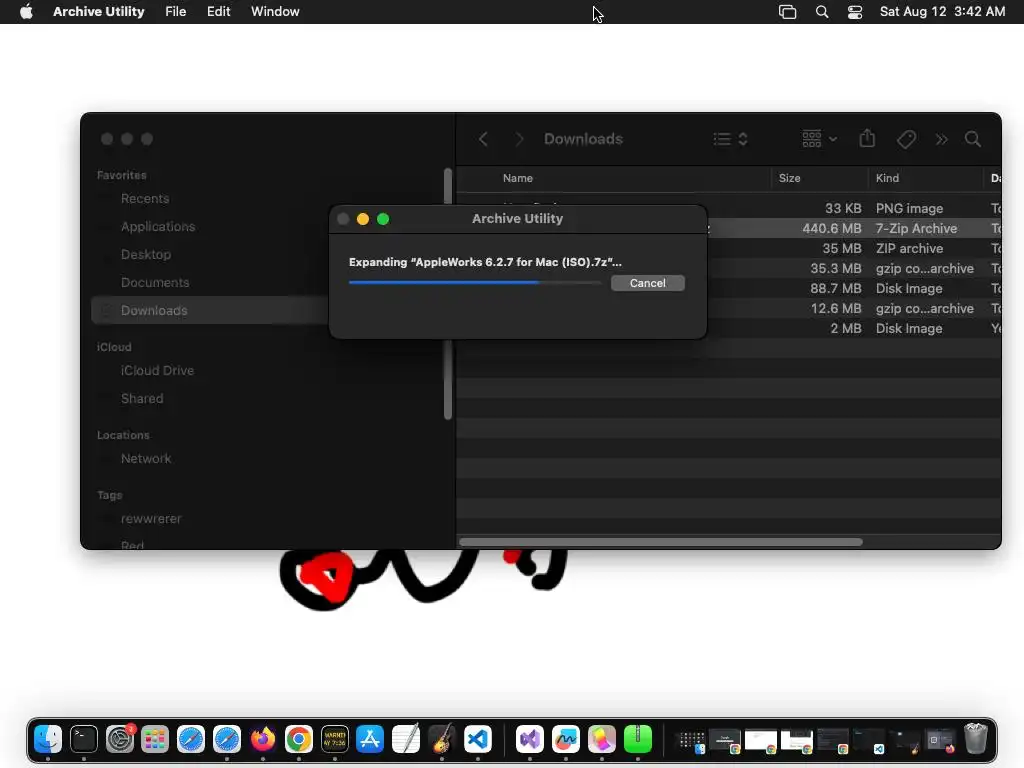
Task: Click the horizontal scrollbar in the Finder file list
Action: pyautogui.click(x=661, y=542)
